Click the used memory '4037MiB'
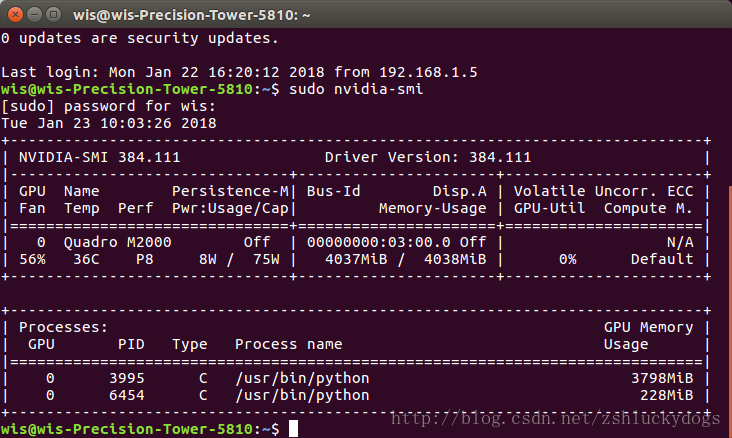Viewport: 732px width, 438px height. (x=356, y=259)
